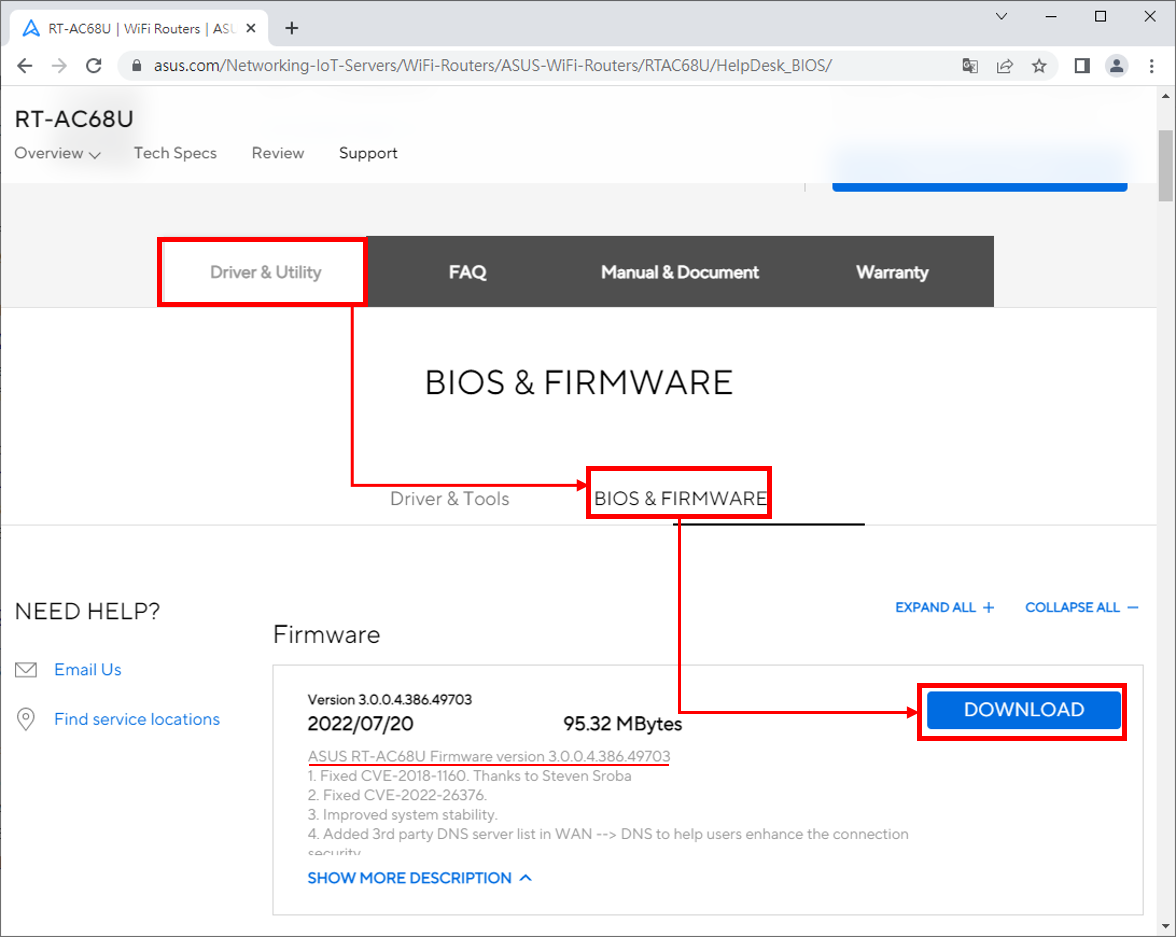The image size is (1176, 937).
Task: Click the firmware date 2022/07/20
Action: point(360,724)
